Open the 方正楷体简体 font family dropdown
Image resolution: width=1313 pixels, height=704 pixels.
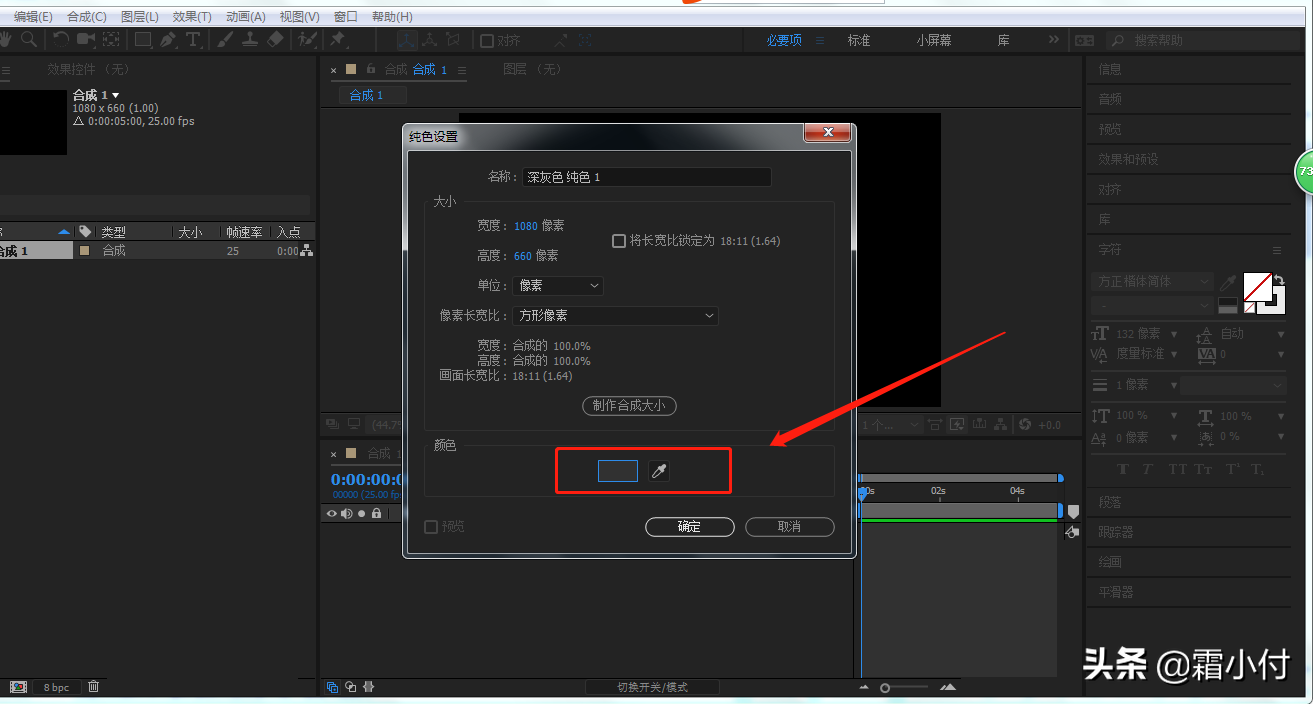point(1151,282)
